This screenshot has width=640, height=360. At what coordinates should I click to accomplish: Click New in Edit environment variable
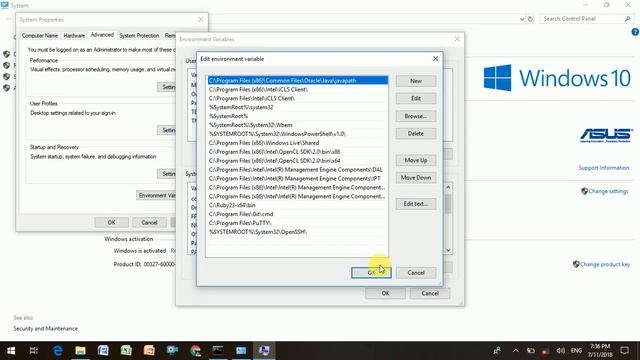(x=416, y=81)
